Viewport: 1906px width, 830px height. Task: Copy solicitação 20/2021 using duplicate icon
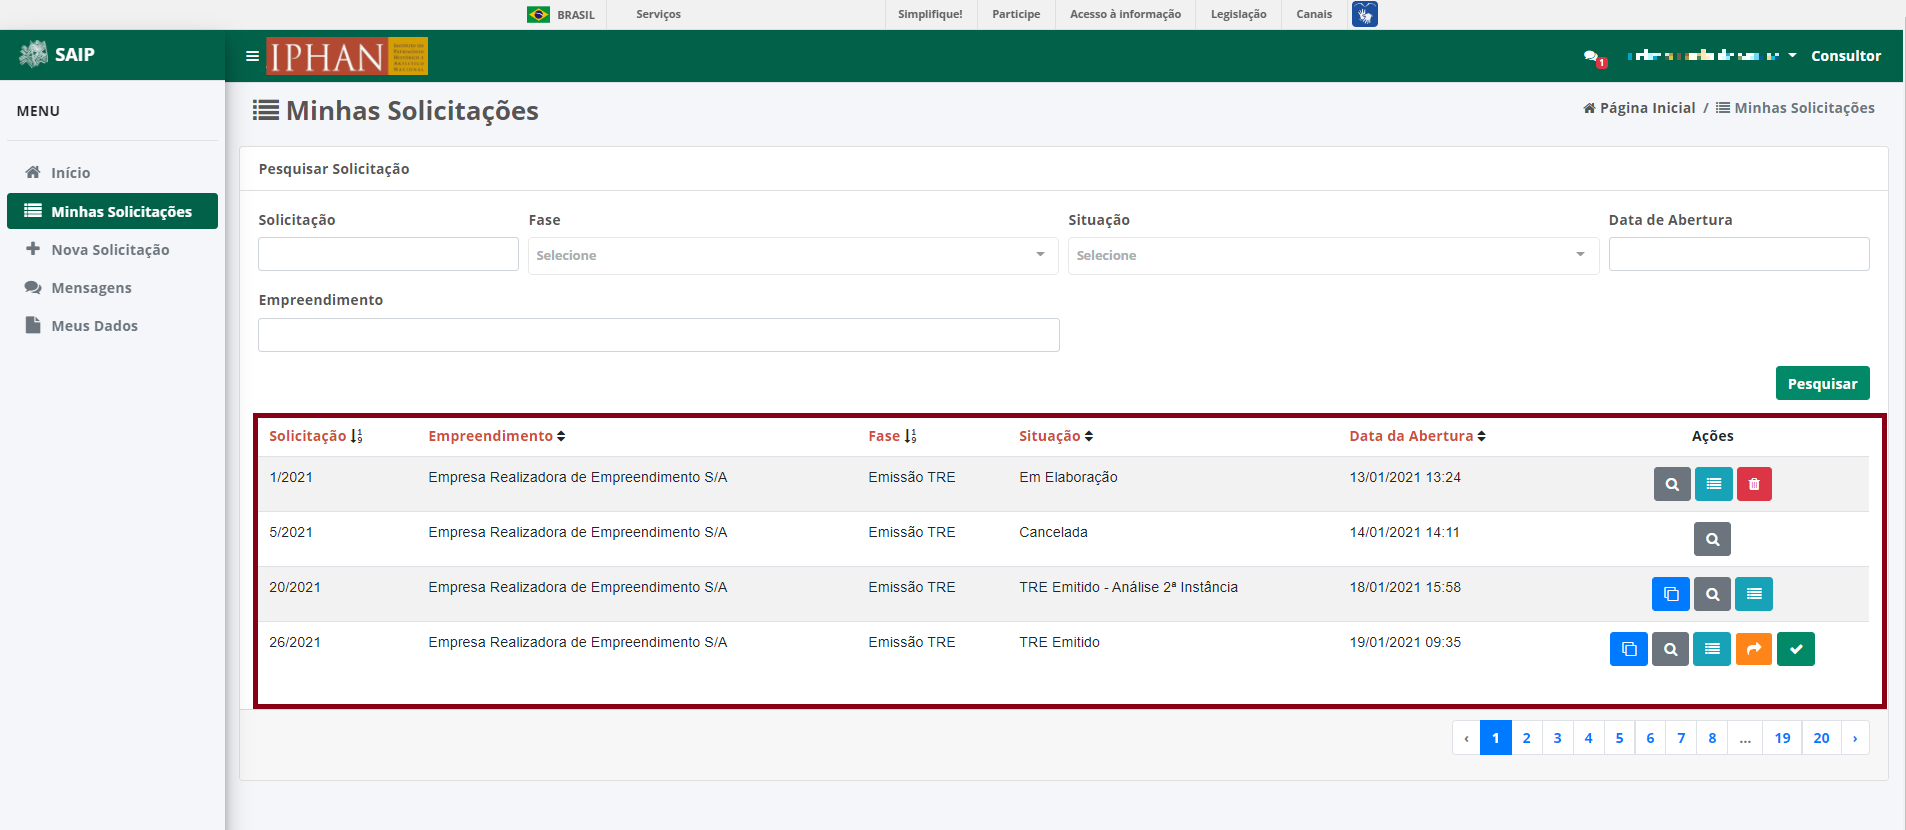[x=1671, y=594]
